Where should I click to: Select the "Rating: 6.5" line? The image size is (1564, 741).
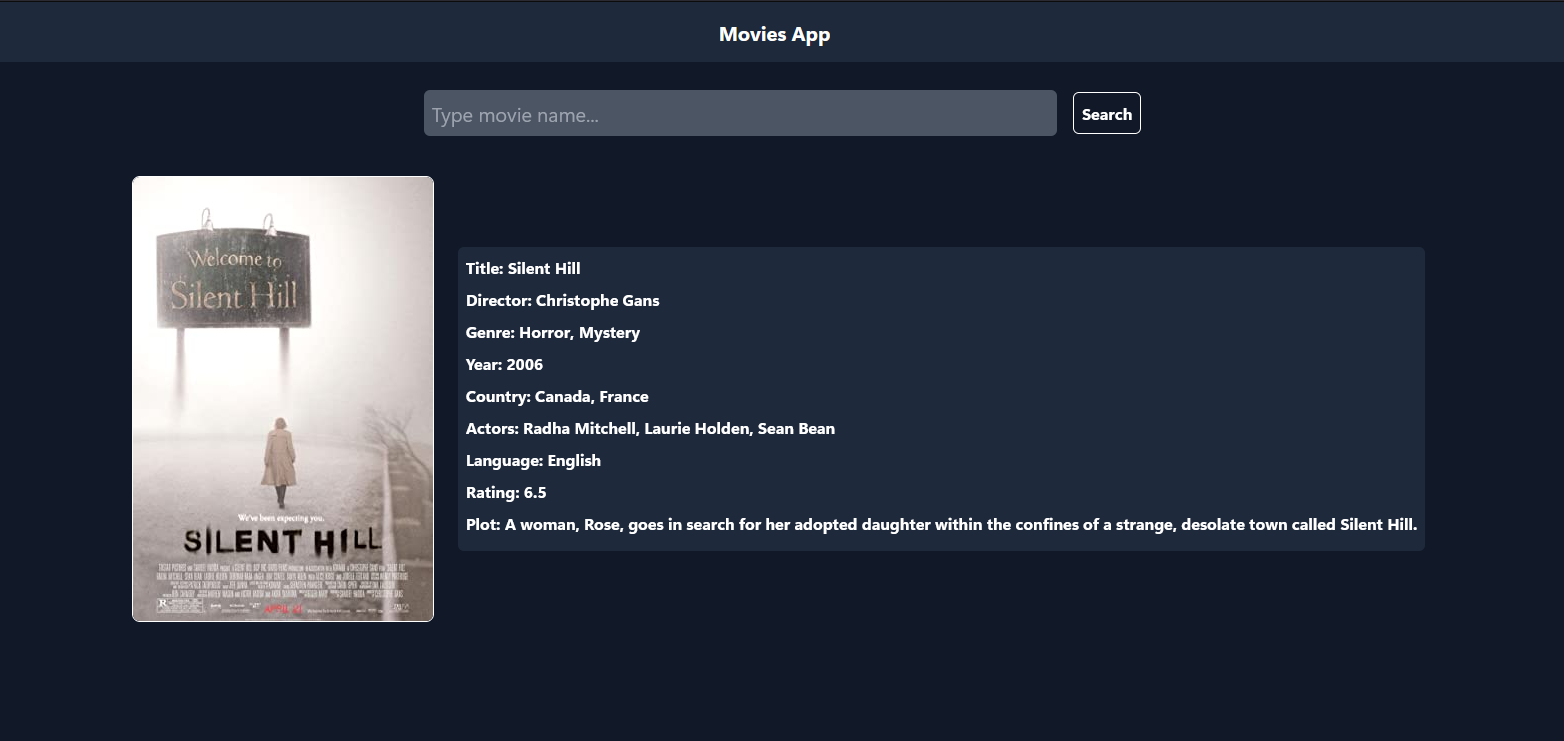click(506, 492)
